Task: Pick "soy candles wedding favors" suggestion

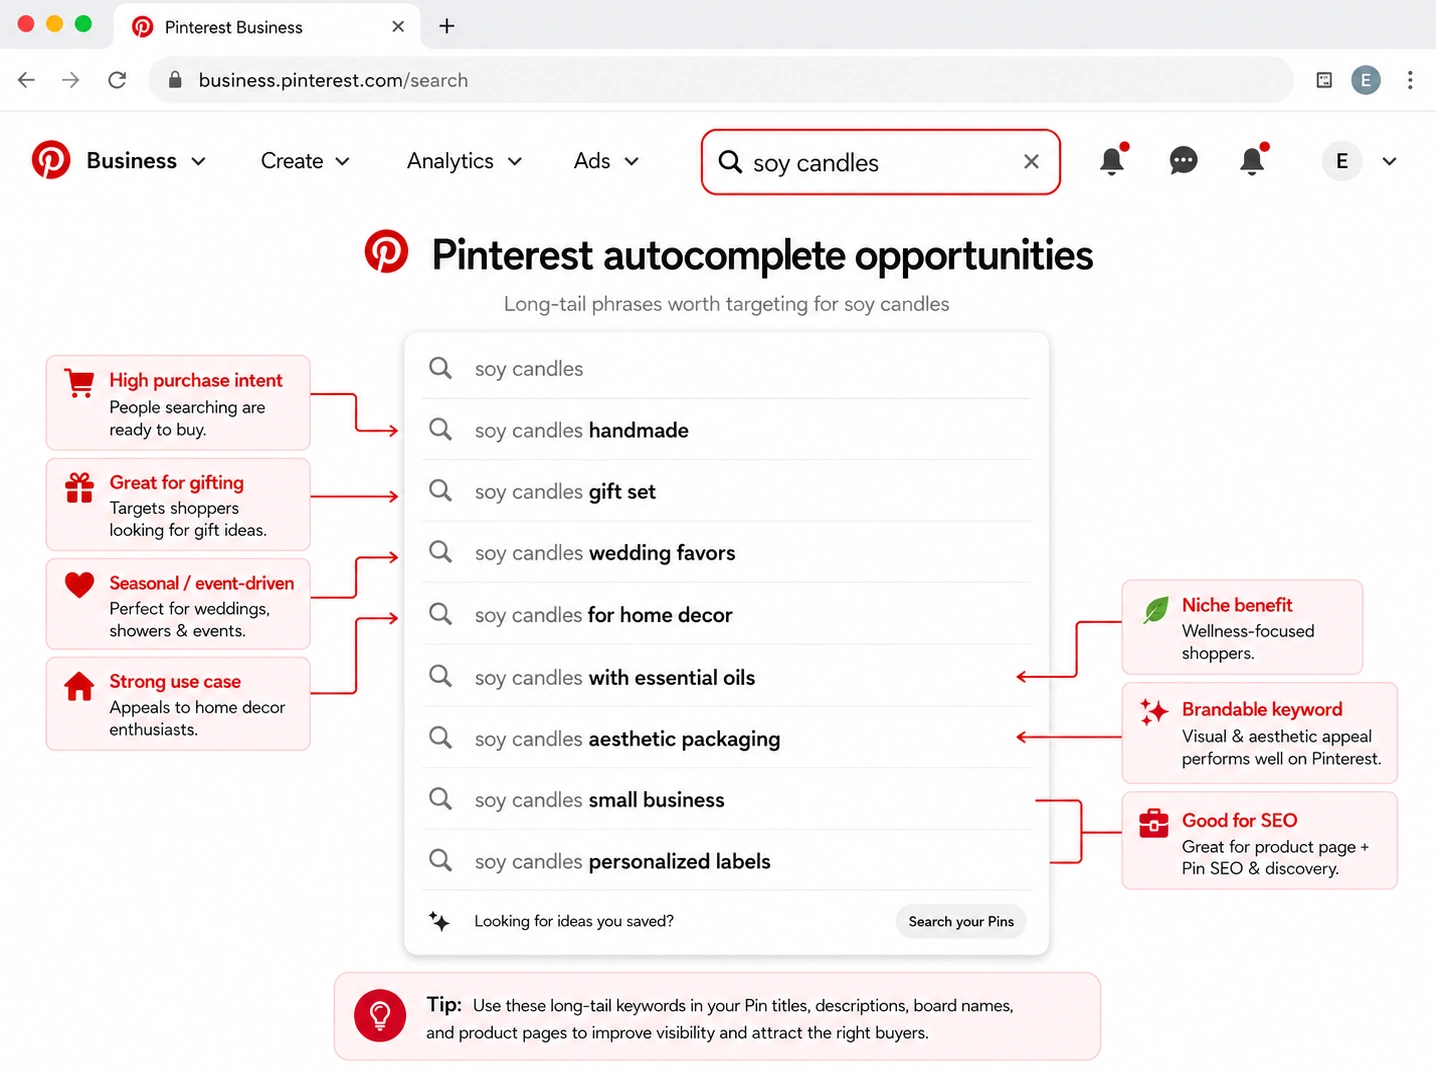Action: click(726, 553)
